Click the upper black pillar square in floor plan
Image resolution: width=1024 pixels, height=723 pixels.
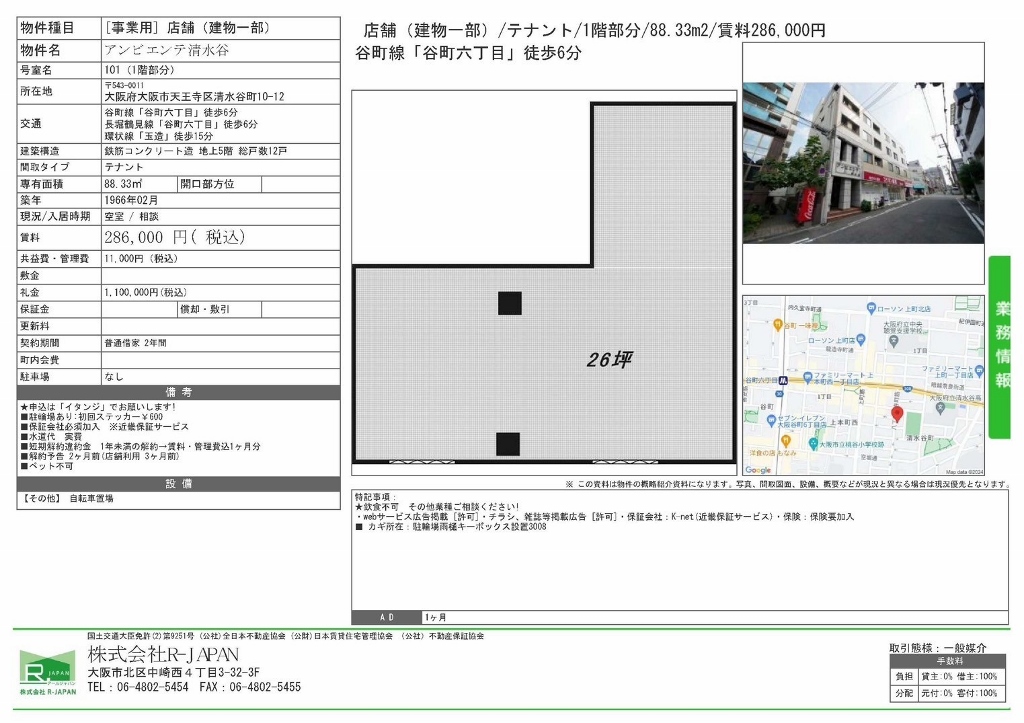(510, 303)
